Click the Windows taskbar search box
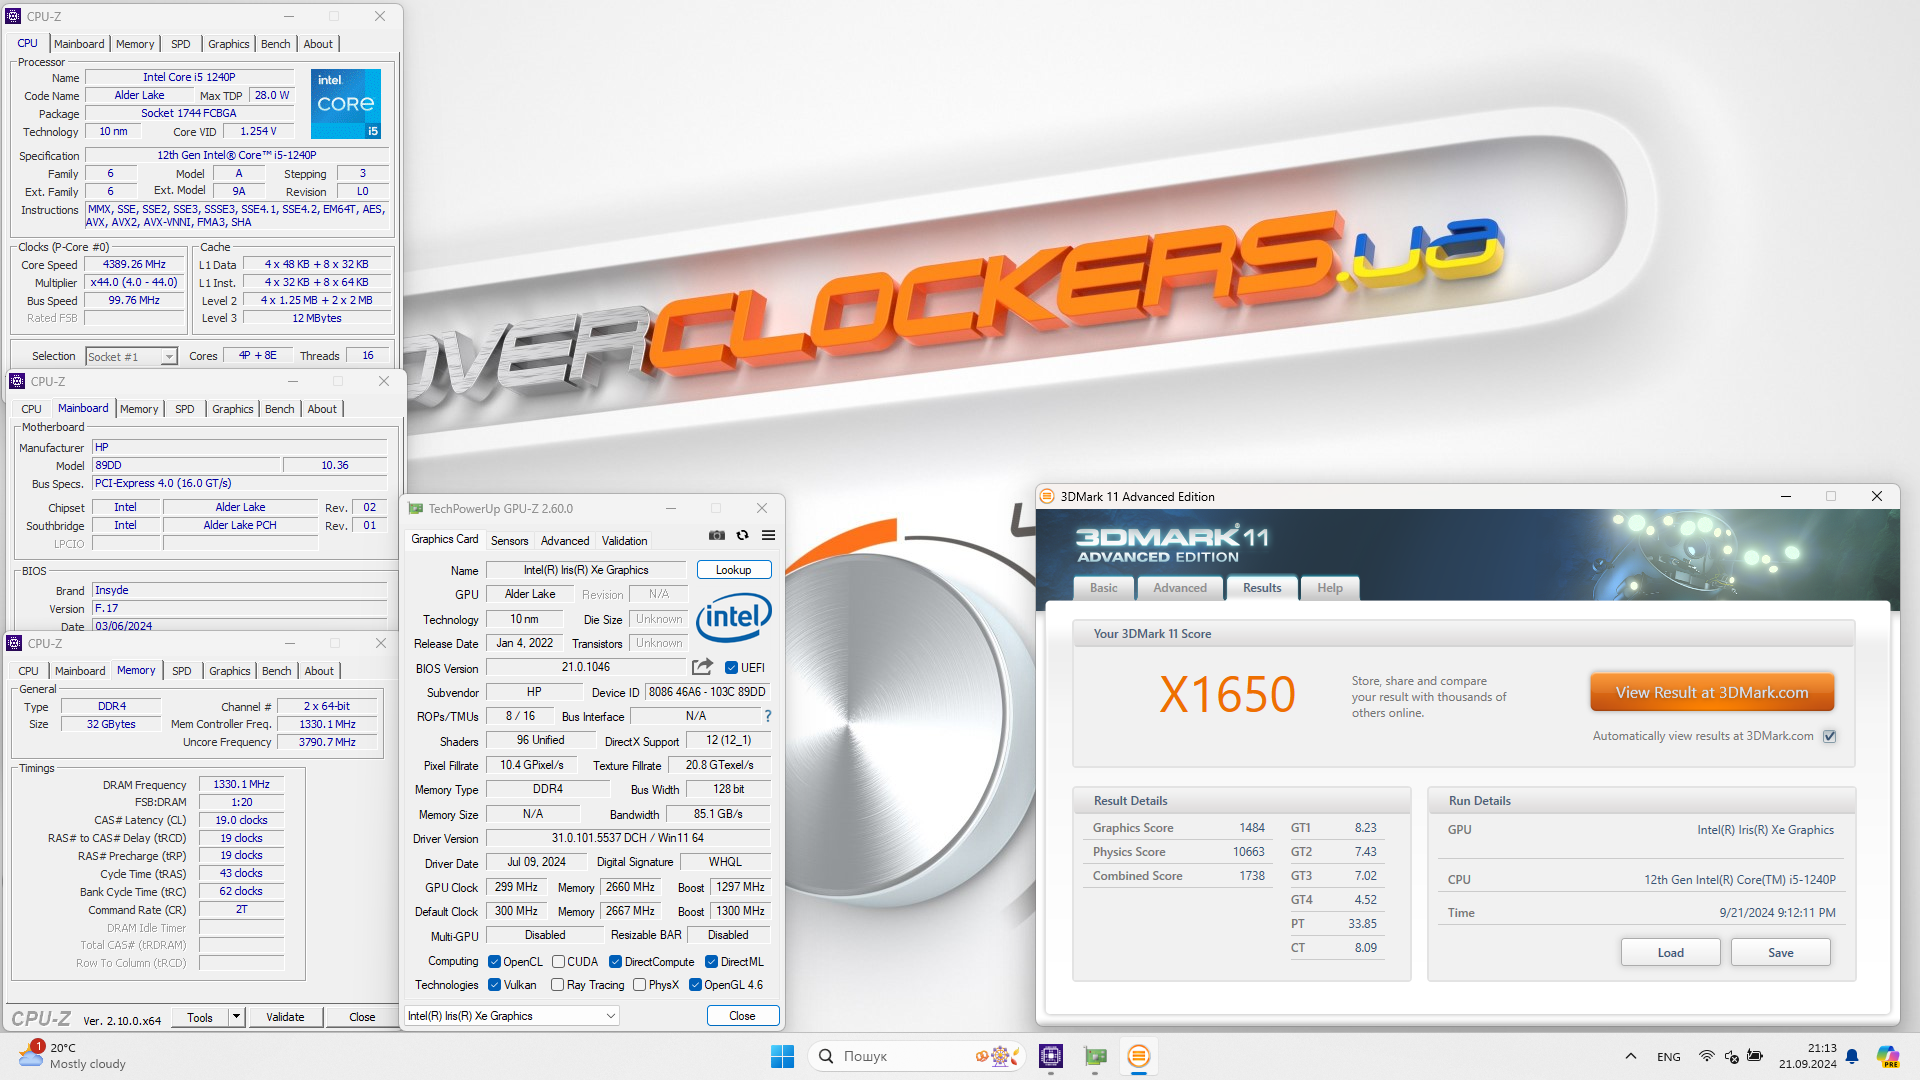The height and width of the screenshot is (1080, 1920). pyautogui.click(x=917, y=1056)
